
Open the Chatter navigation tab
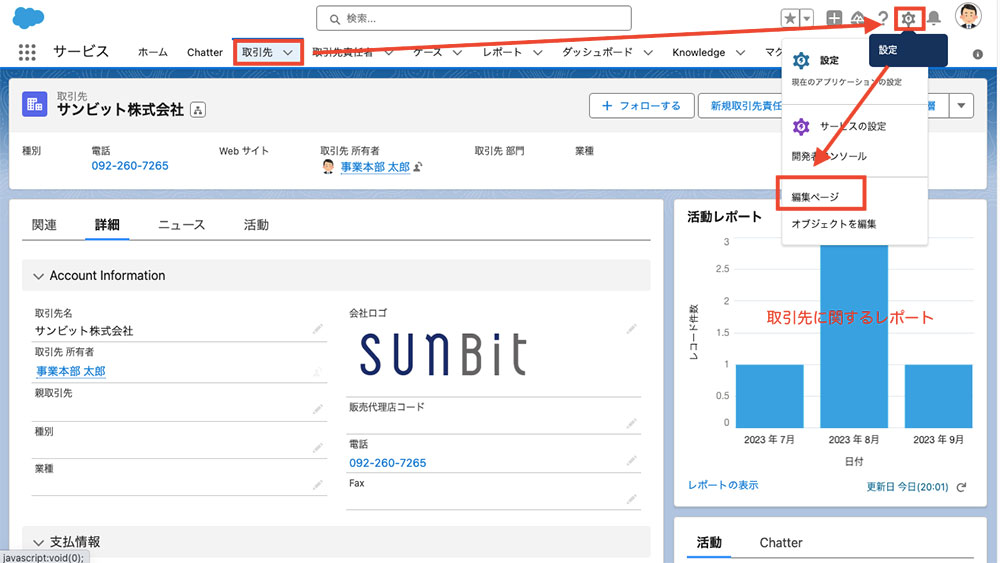pyautogui.click(x=205, y=52)
